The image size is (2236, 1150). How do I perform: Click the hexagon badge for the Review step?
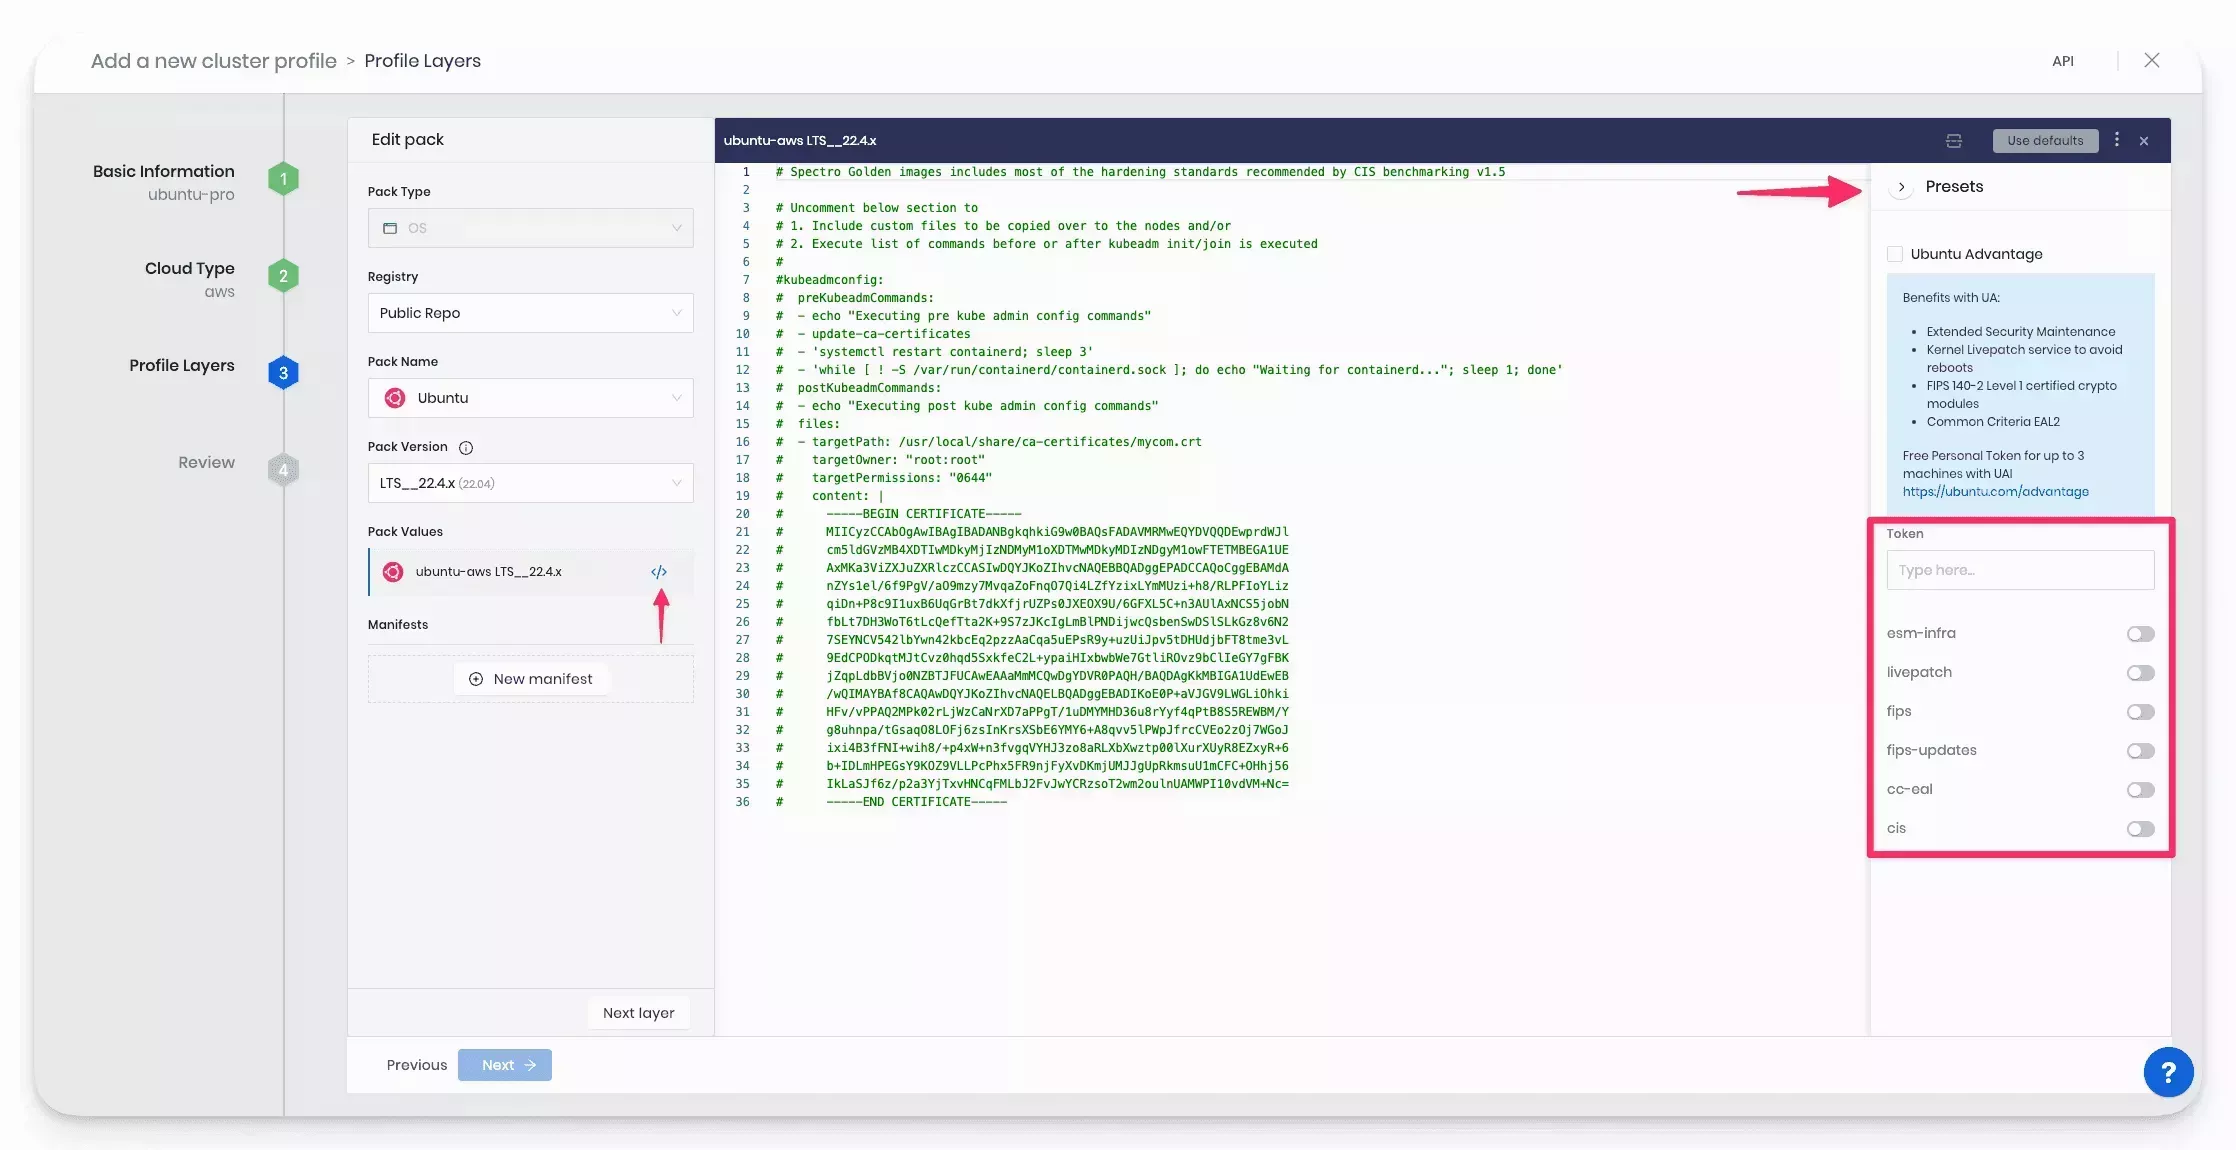pos(283,469)
